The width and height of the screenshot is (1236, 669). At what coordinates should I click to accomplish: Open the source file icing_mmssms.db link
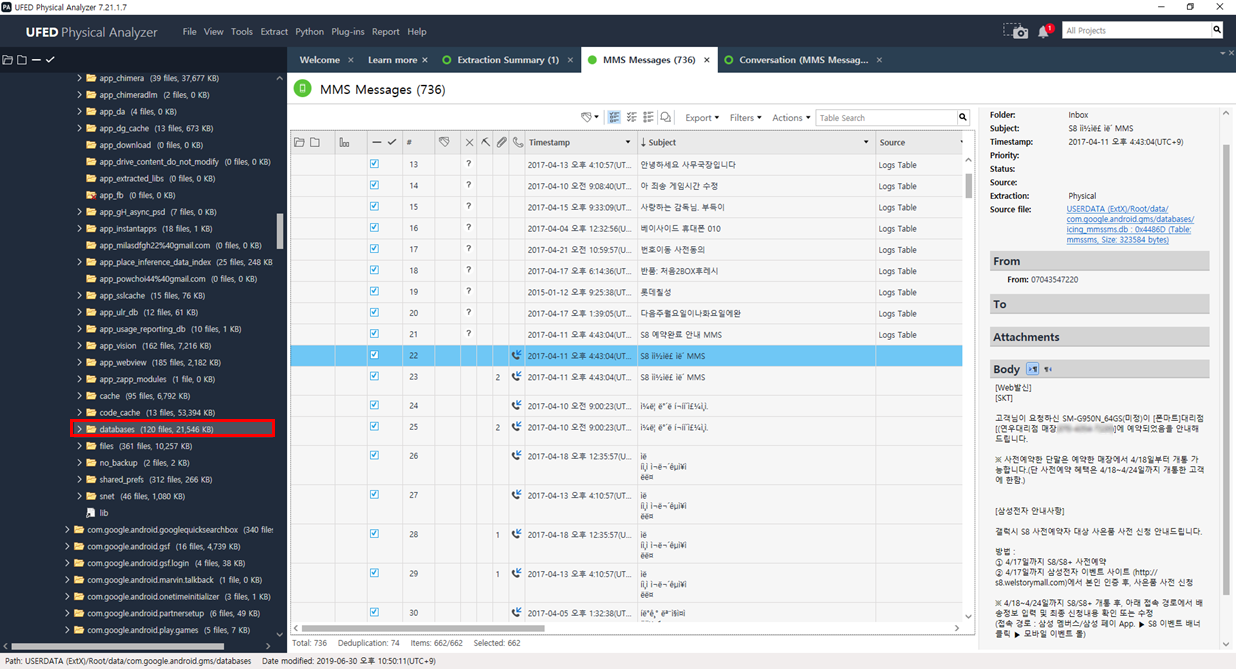(x=1130, y=224)
